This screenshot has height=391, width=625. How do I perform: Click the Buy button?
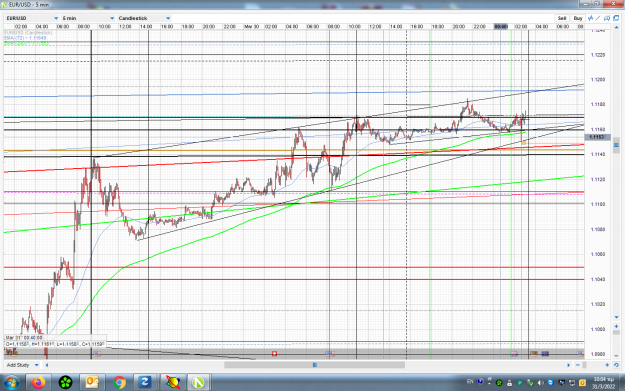(578, 18)
